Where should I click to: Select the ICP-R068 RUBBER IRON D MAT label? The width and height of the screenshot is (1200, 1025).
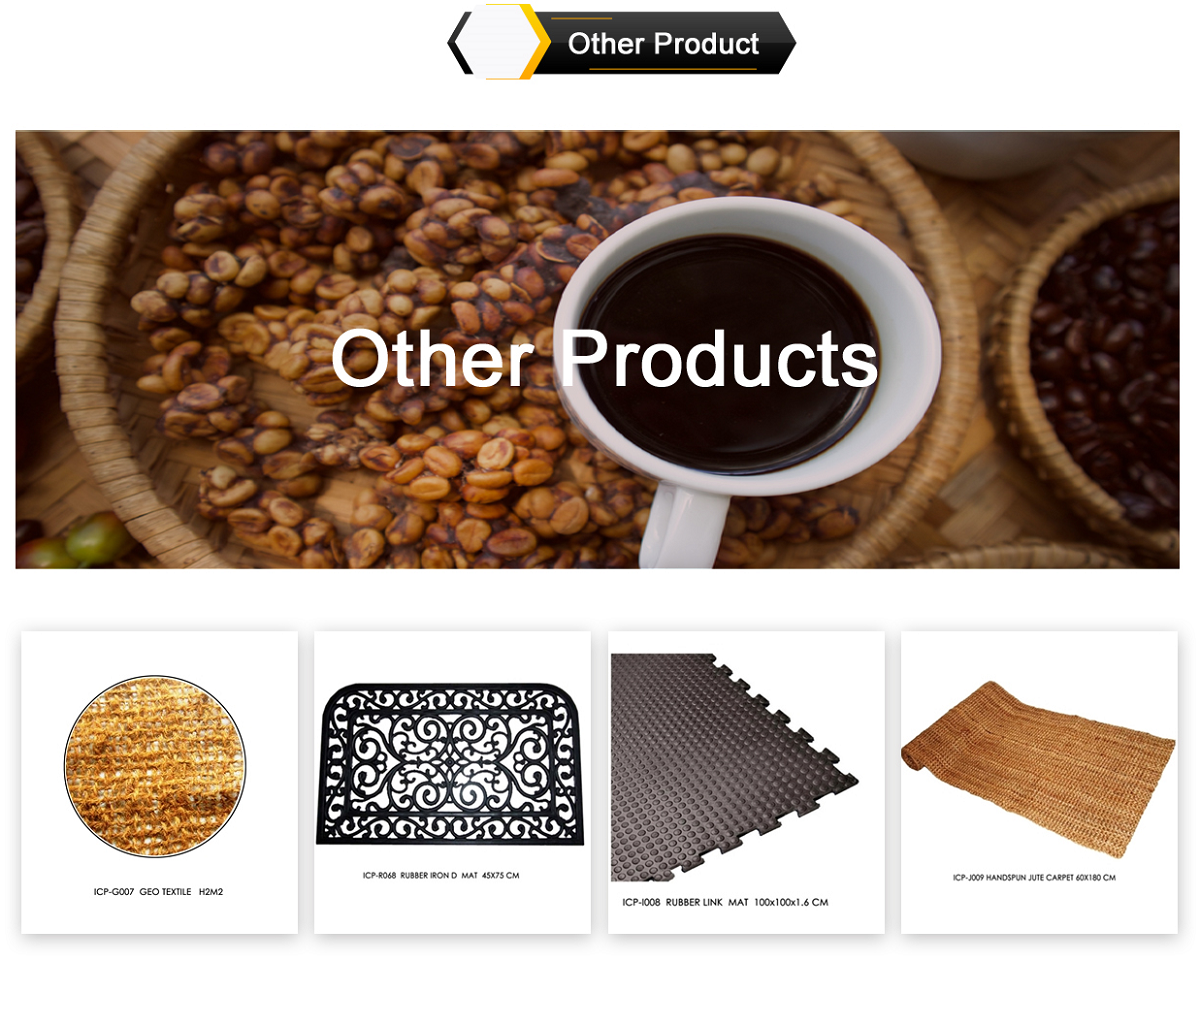coord(441,876)
